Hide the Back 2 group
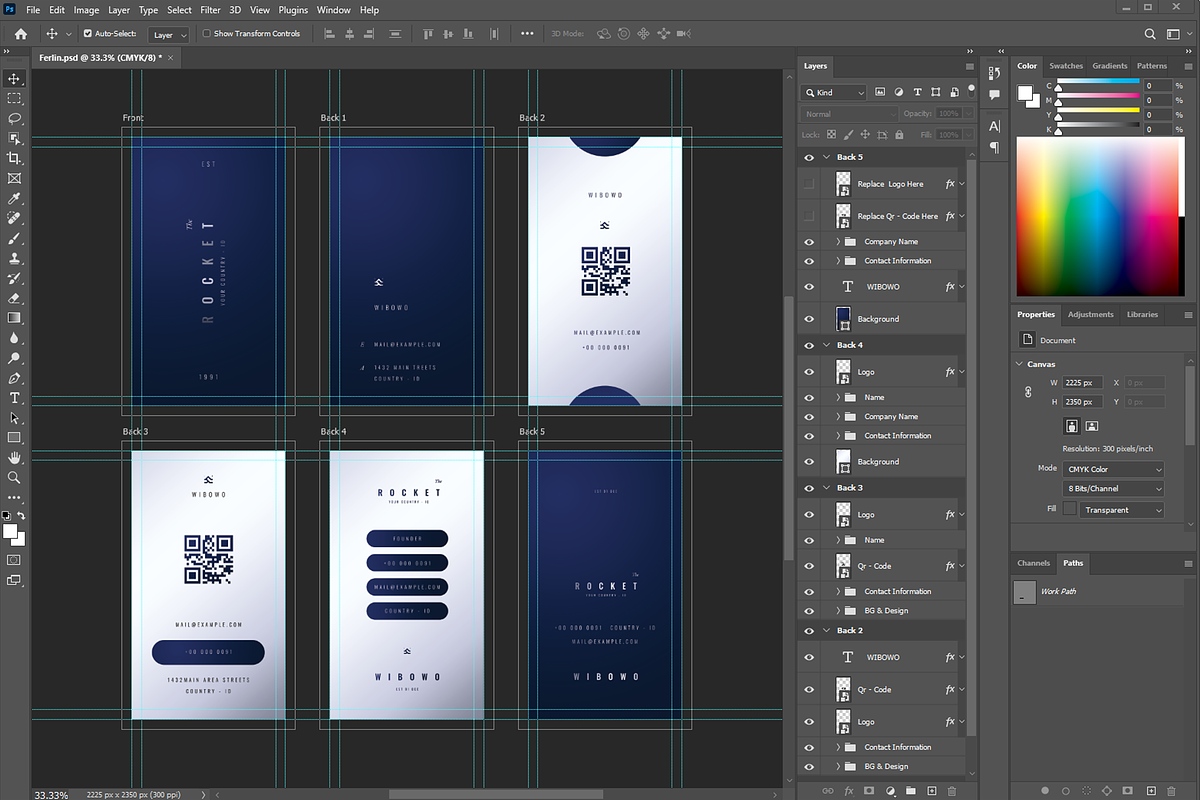1200x800 pixels. (x=809, y=631)
